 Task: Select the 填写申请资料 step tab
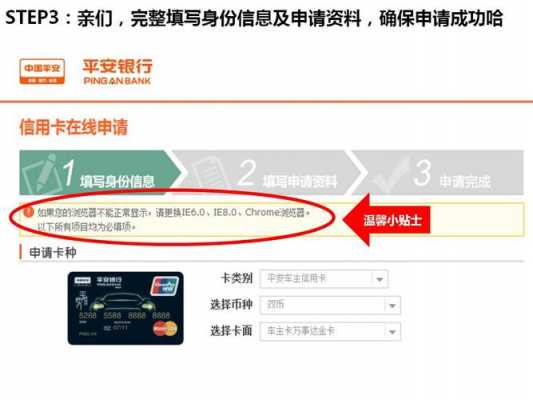269,173
